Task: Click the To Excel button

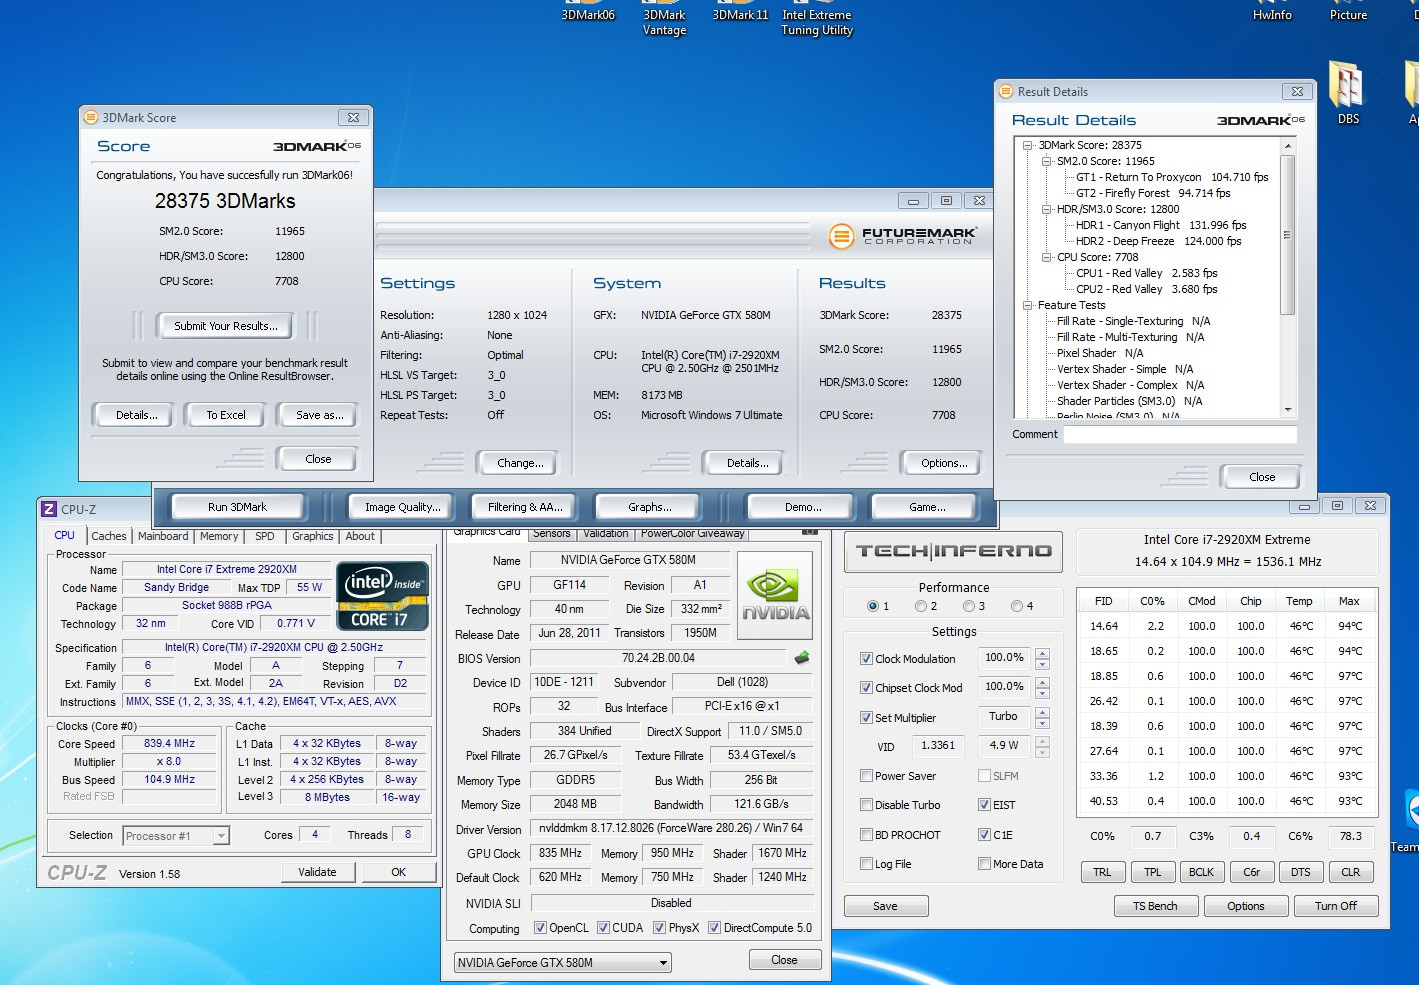Action: point(226,415)
